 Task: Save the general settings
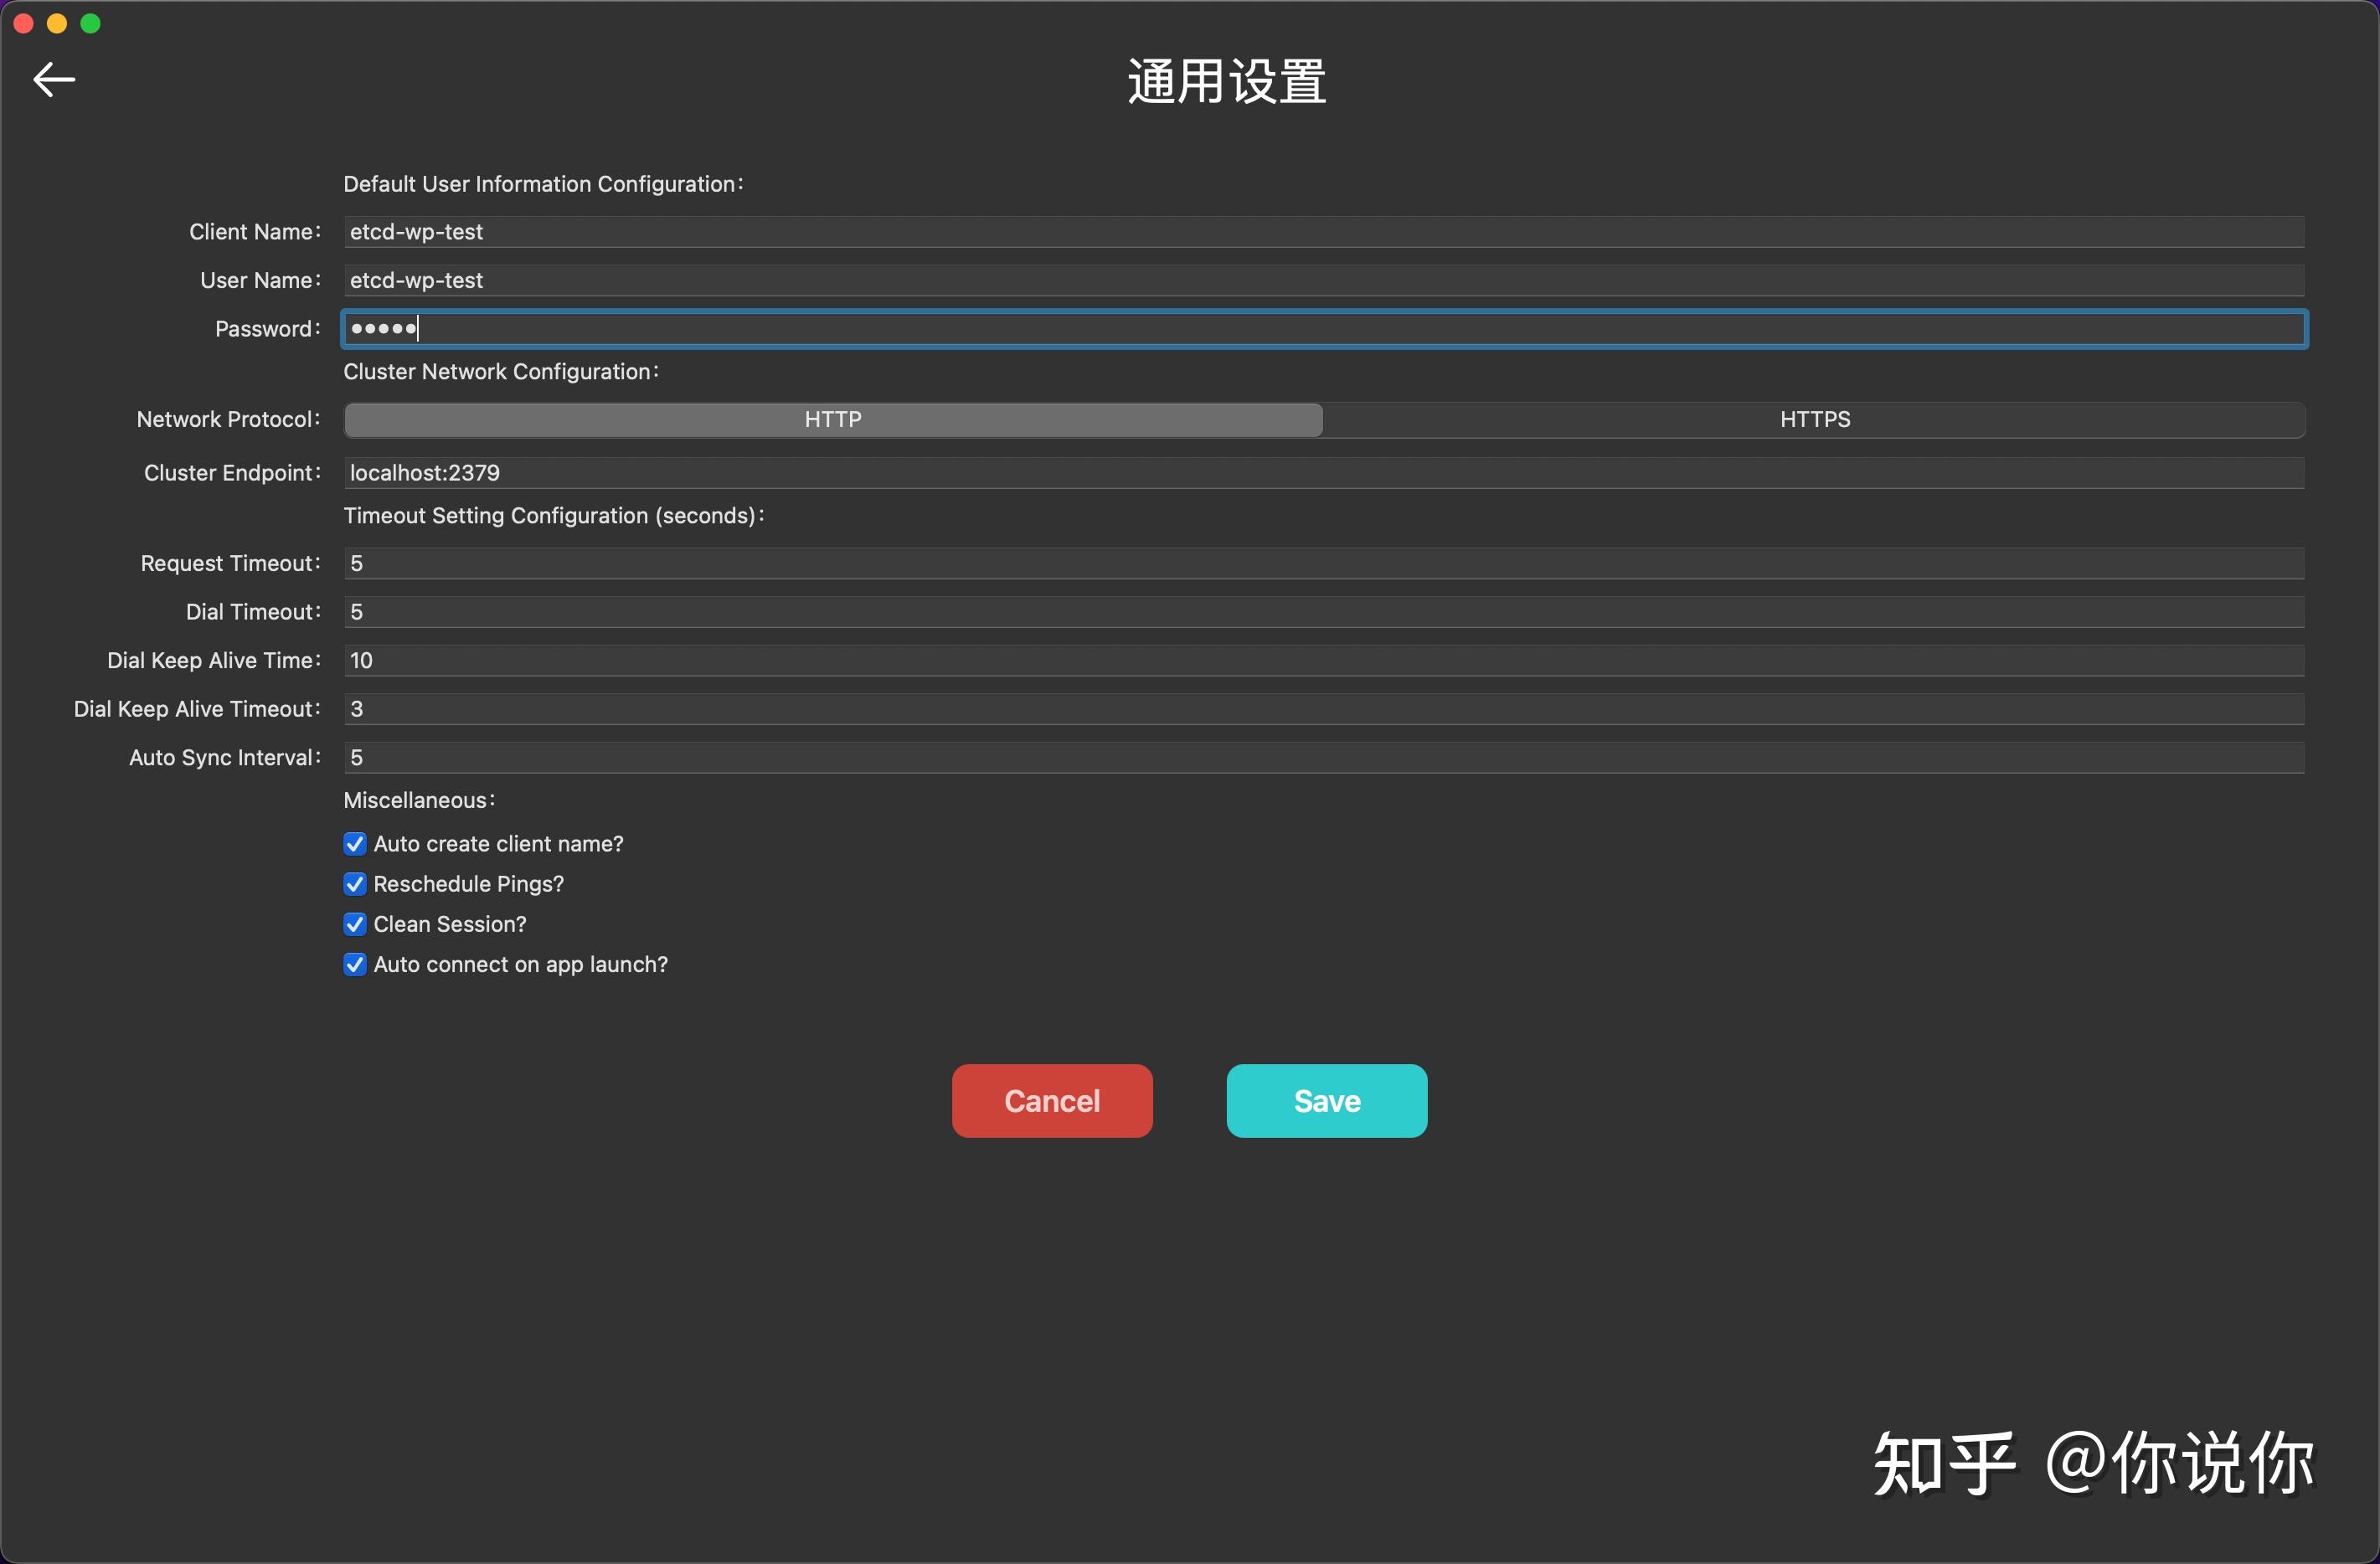pos(1326,1101)
